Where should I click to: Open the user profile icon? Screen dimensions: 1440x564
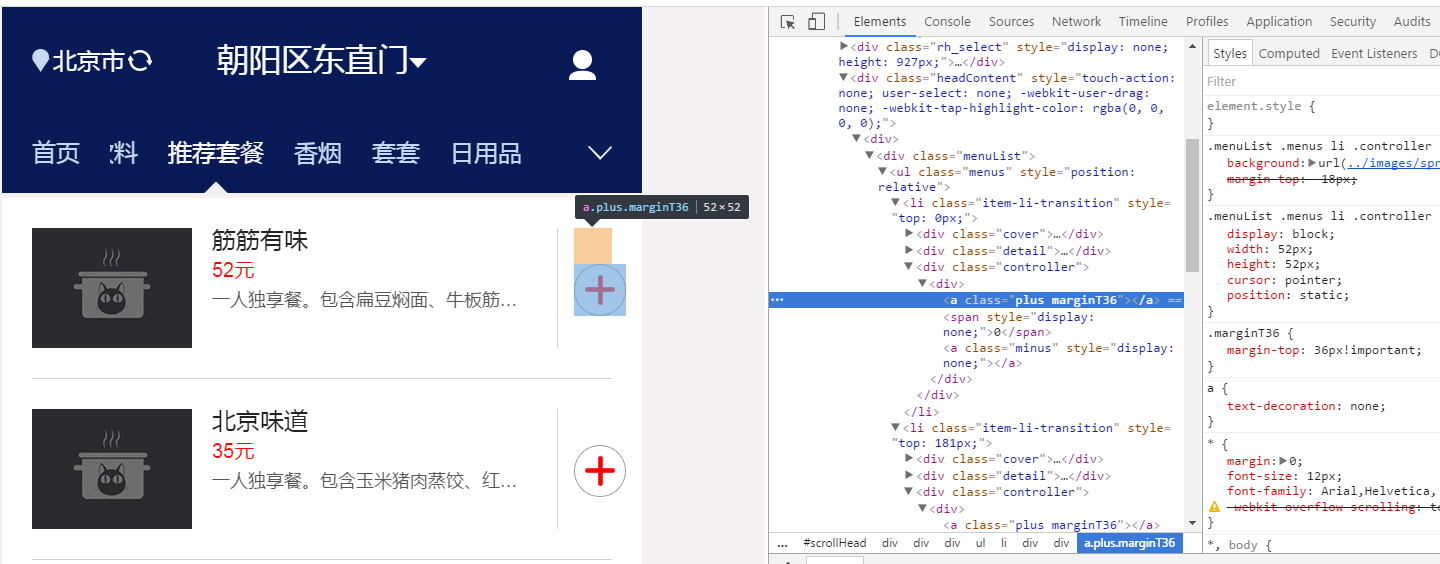click(x=582, y=65)
